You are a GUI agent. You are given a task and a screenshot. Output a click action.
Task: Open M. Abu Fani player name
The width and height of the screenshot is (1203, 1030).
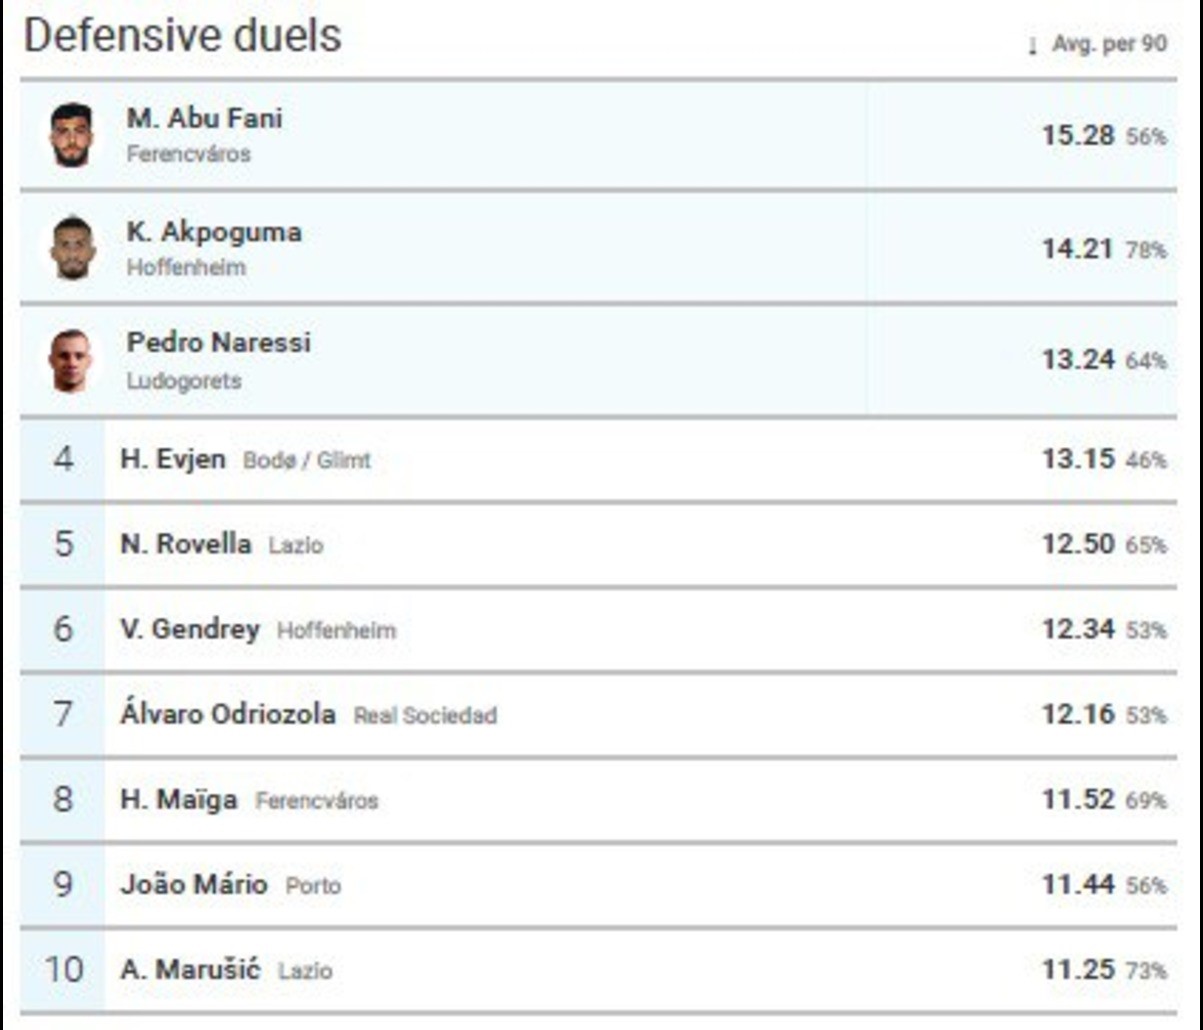[x=204, y=118]
